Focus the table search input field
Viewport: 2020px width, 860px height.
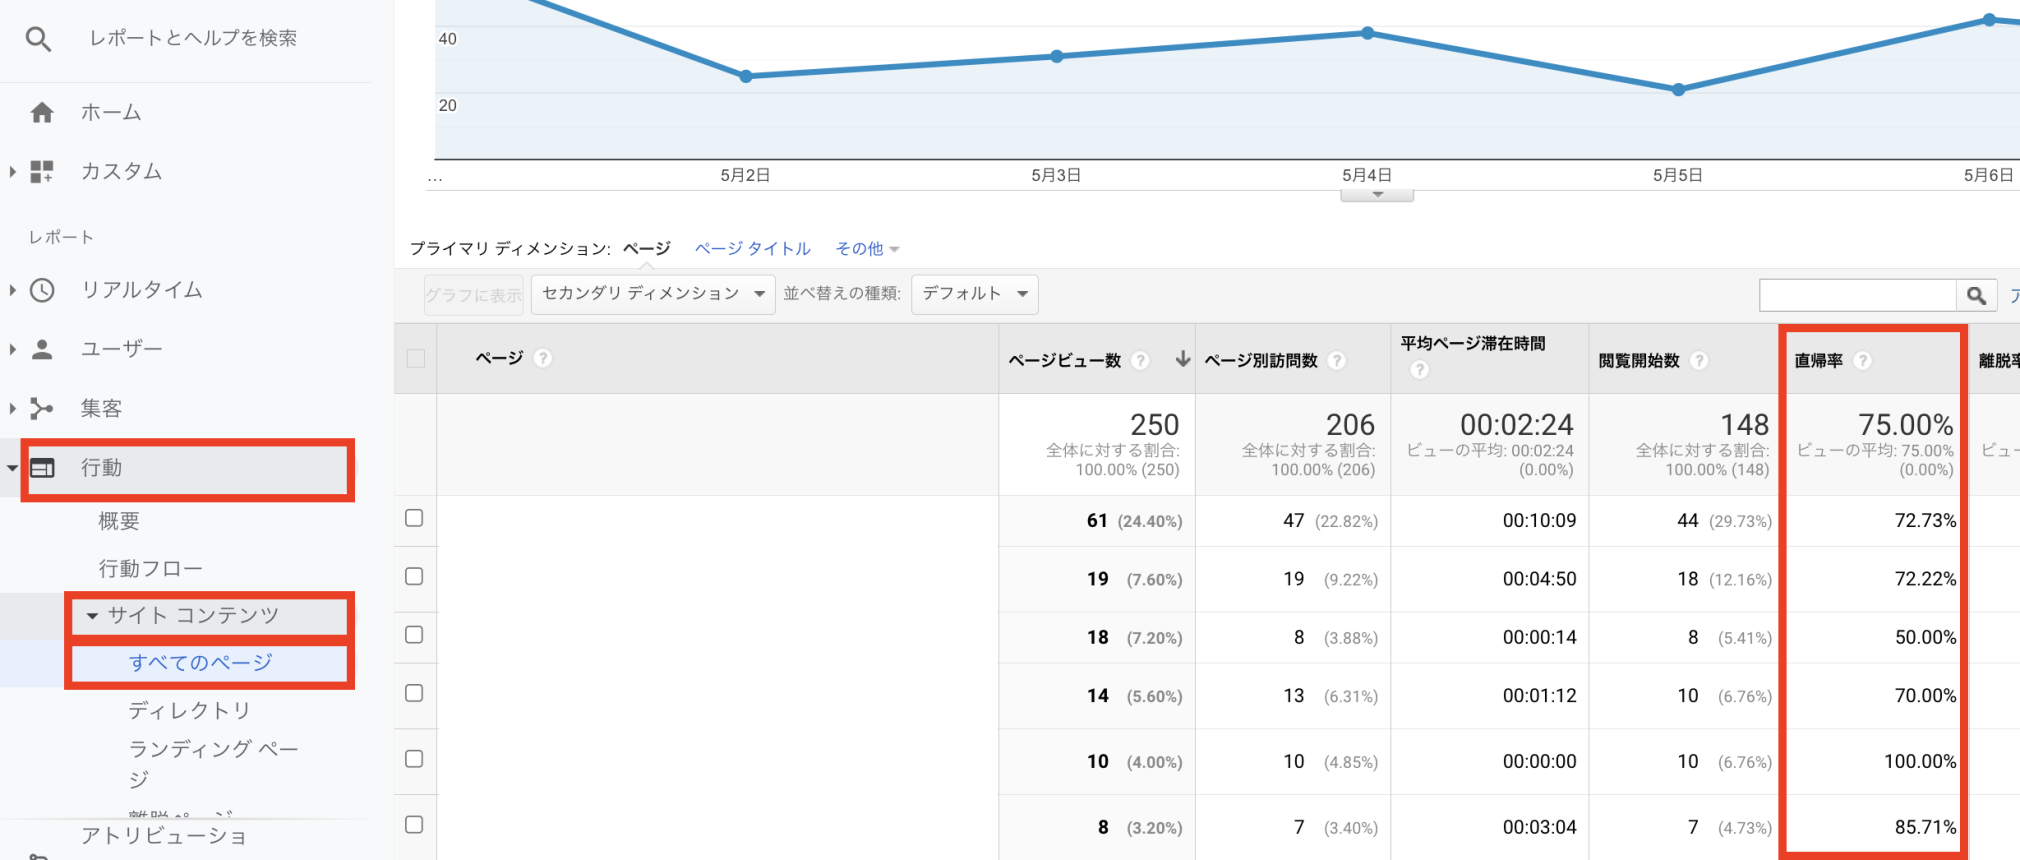pyautogui.click(x=1858, y=295)
